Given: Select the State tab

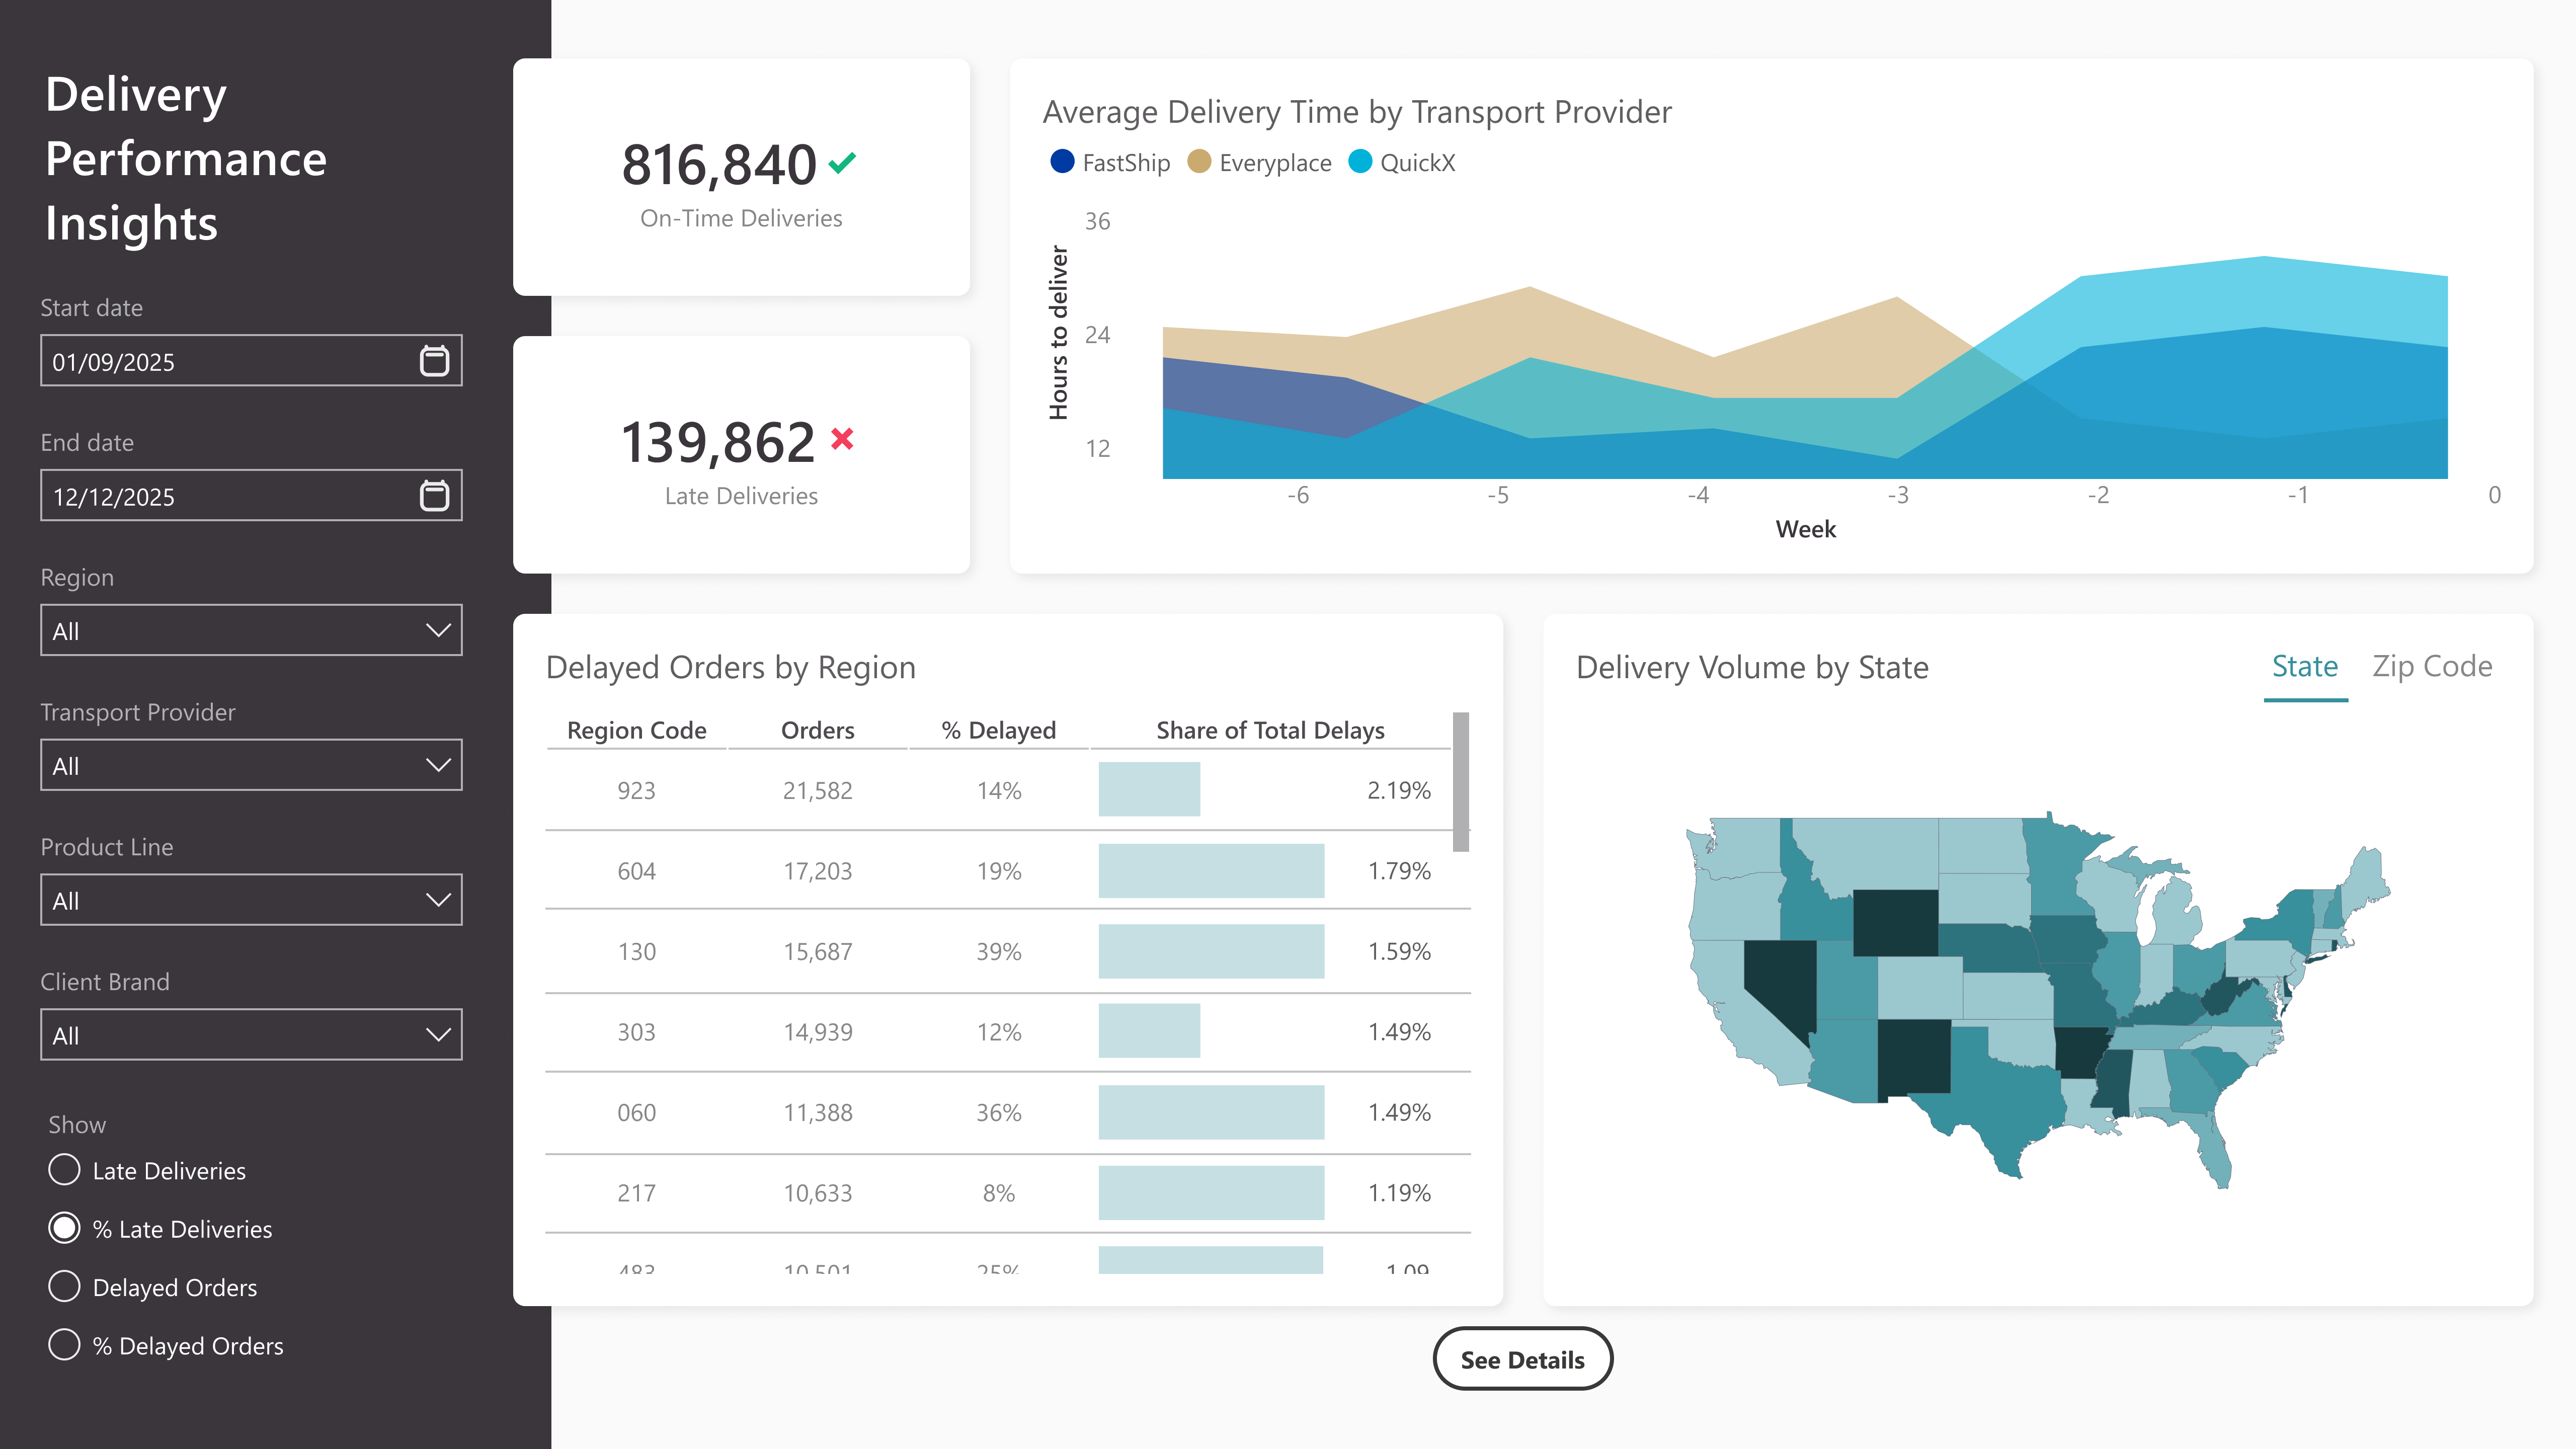Looking at the screenshot, I should point(2305,666).
